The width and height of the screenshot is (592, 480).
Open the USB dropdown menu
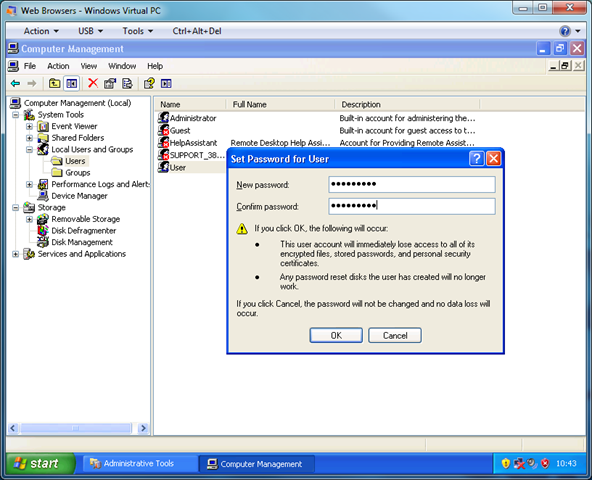click(90, 31)
